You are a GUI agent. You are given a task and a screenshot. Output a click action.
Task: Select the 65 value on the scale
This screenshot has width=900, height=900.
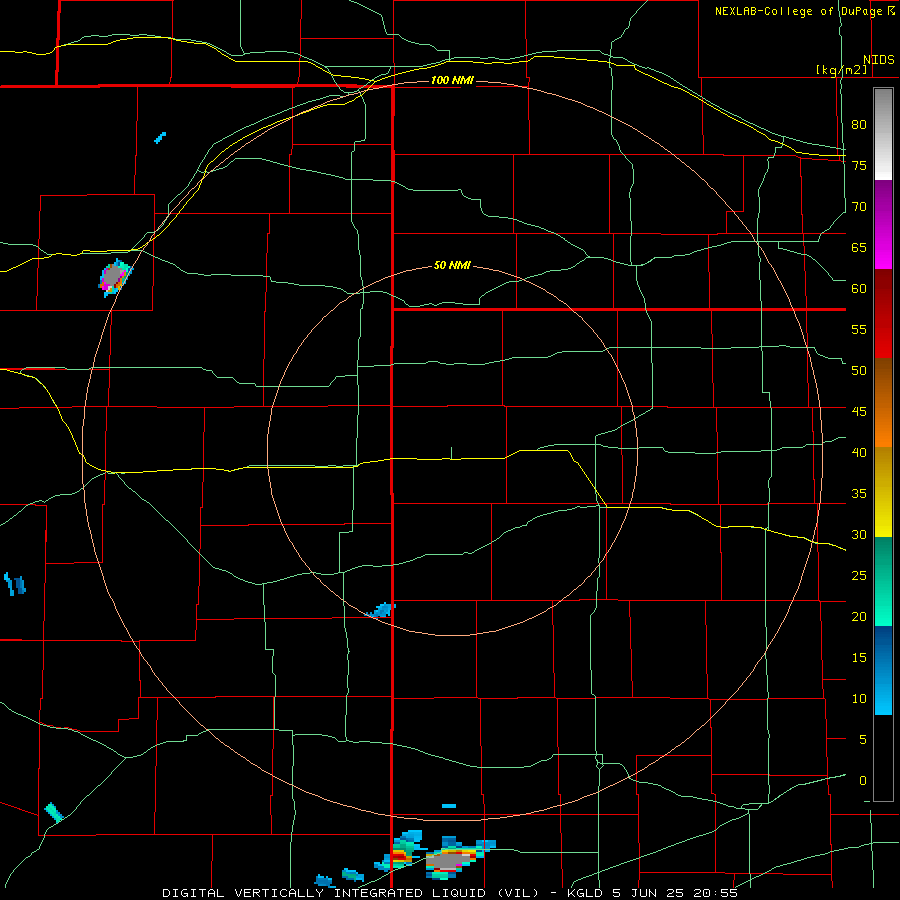(x=859, y=248)
